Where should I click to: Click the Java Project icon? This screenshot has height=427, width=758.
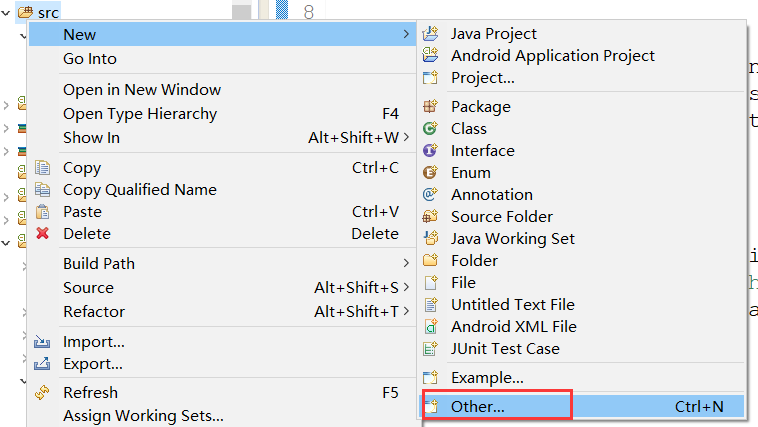pyautogui.click(x=431, y=34)
